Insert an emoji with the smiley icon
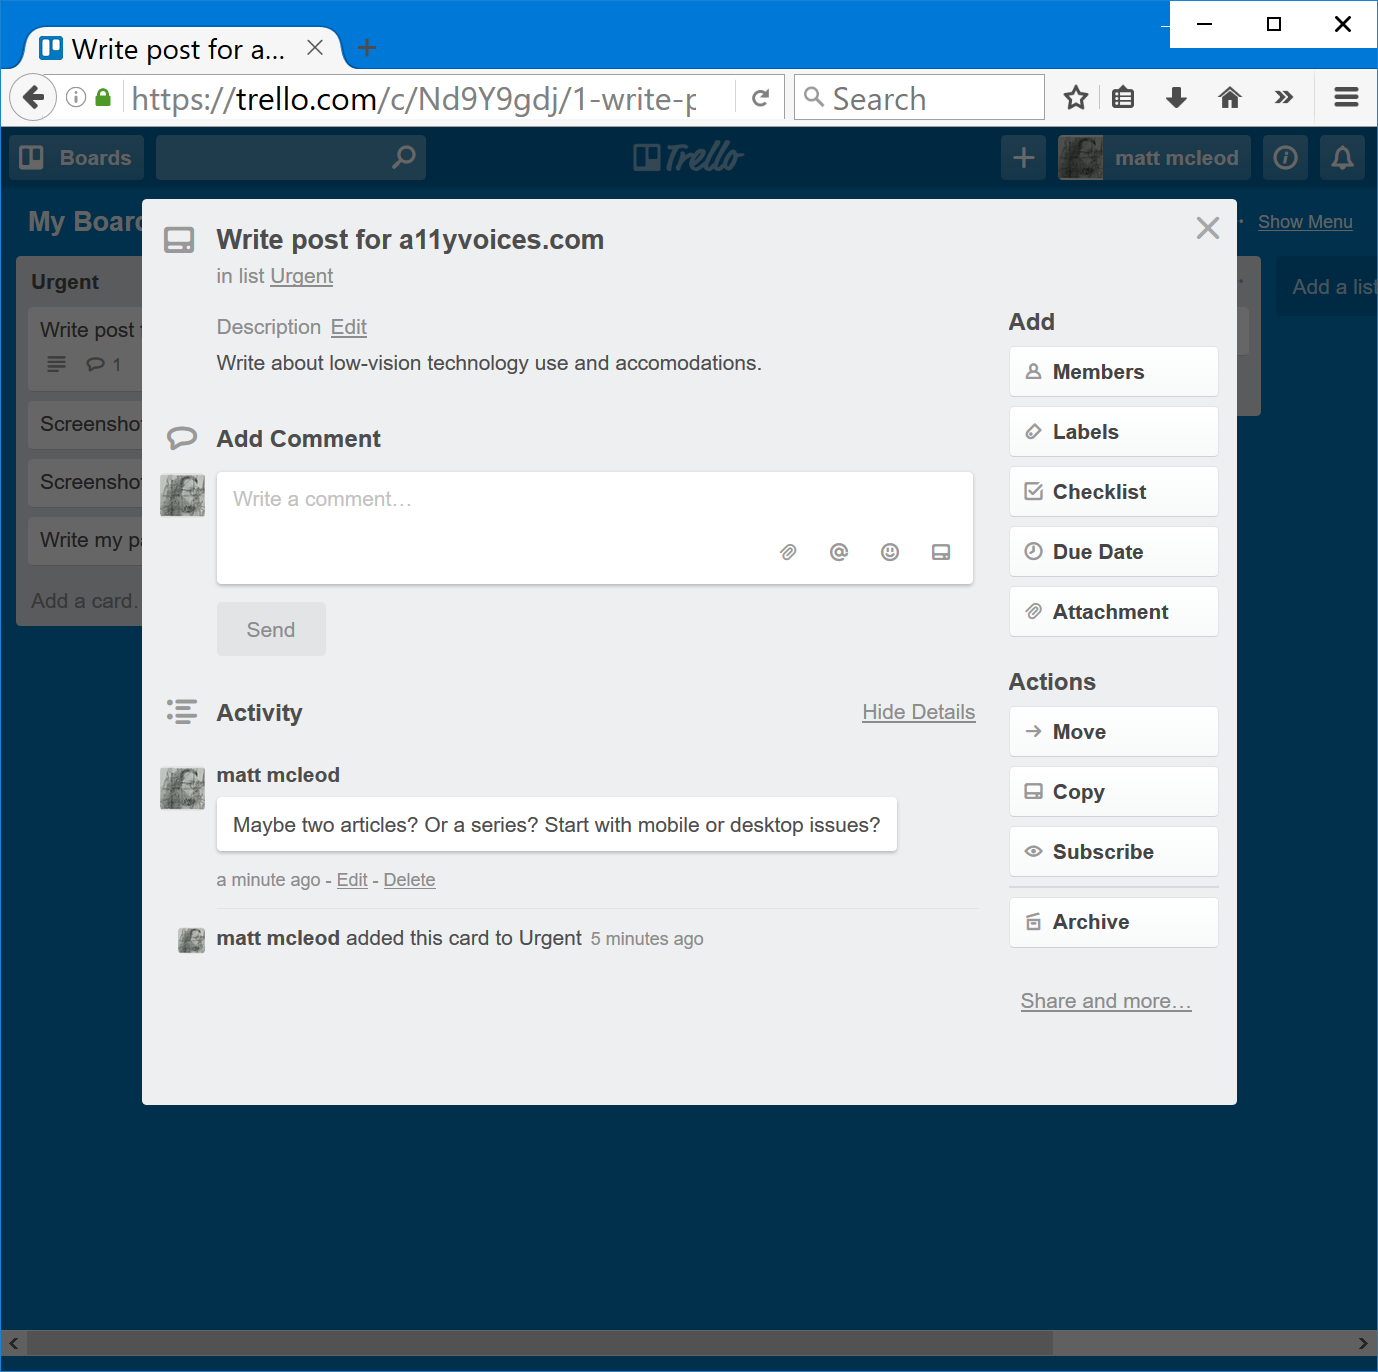The height and width of the screenshot is (1372, 1378). (x=890, y=552)
